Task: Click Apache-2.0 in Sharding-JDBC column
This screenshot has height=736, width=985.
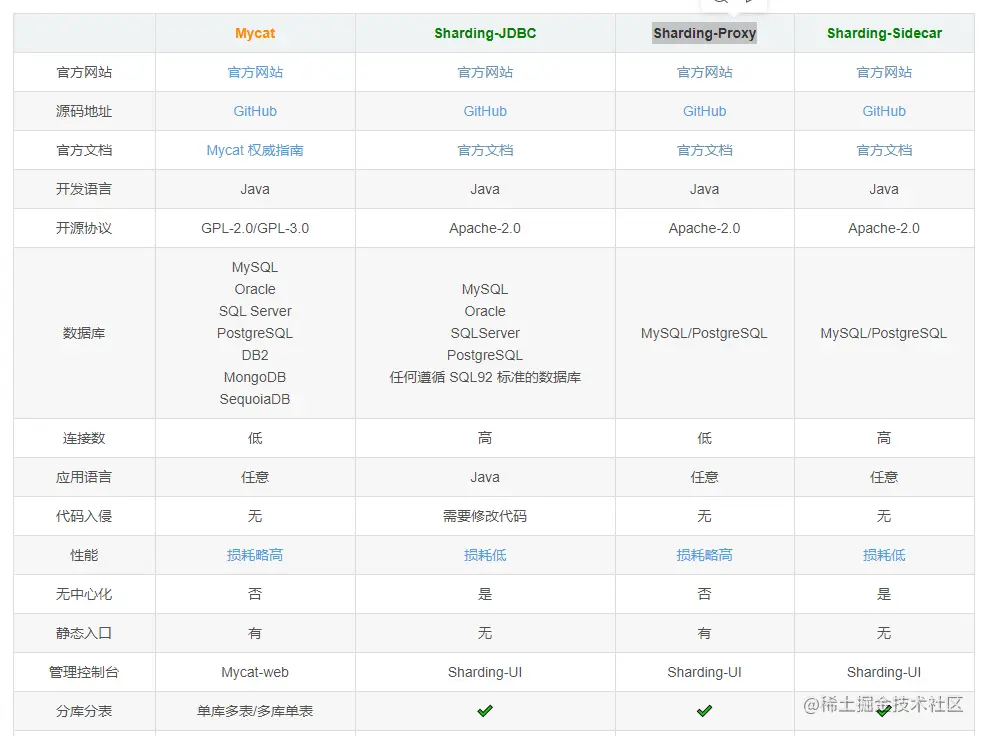Action: pyautogui.click(x=485, y=228)
